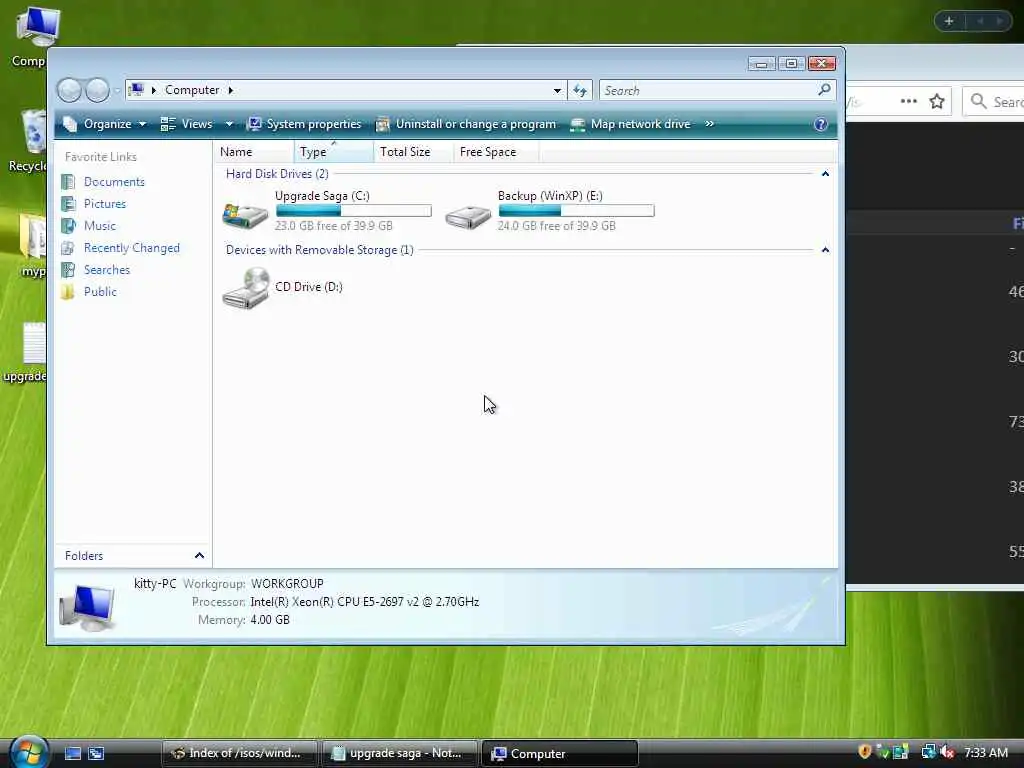
Task: Click the Search input field in Explorer
Action: [x=707, y=90]
